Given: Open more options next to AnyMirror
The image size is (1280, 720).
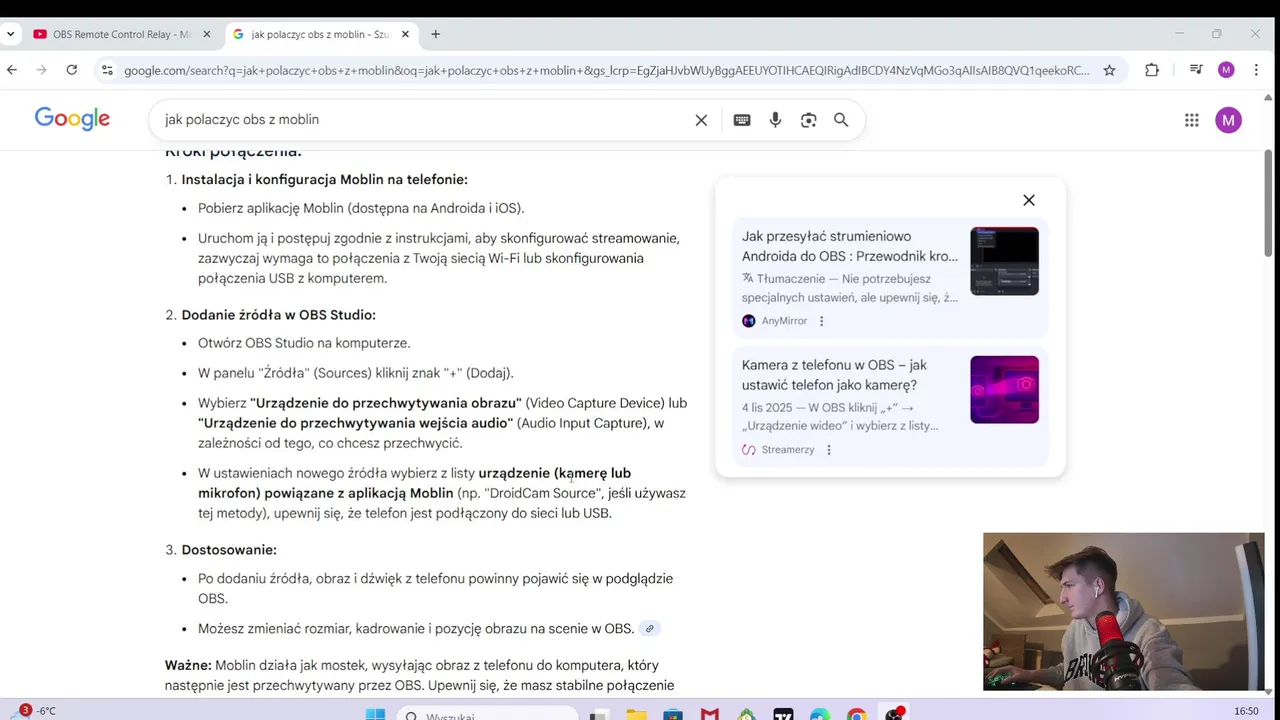Looking at the screenshot, I should [822, 321].
